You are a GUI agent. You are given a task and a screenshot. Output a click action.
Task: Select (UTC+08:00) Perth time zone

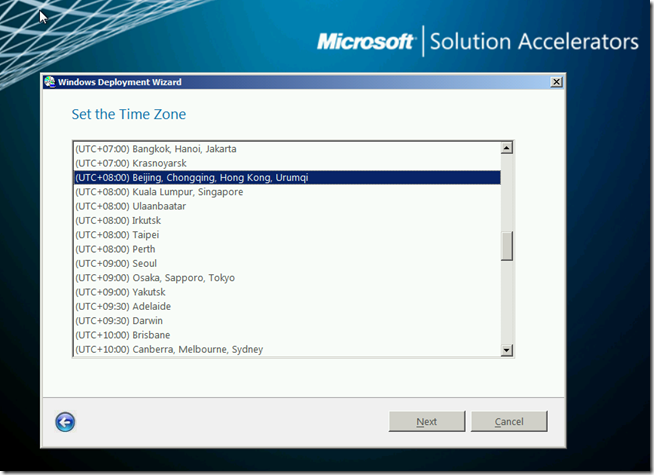click(287, 249)
